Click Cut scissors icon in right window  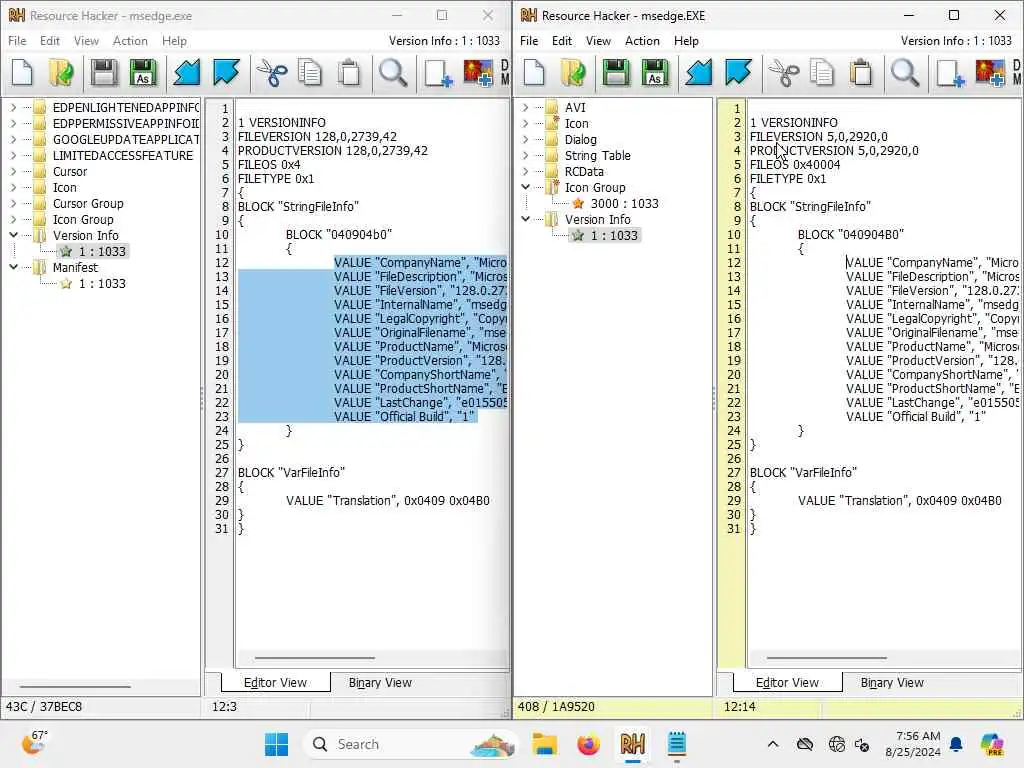coord(783,72)
